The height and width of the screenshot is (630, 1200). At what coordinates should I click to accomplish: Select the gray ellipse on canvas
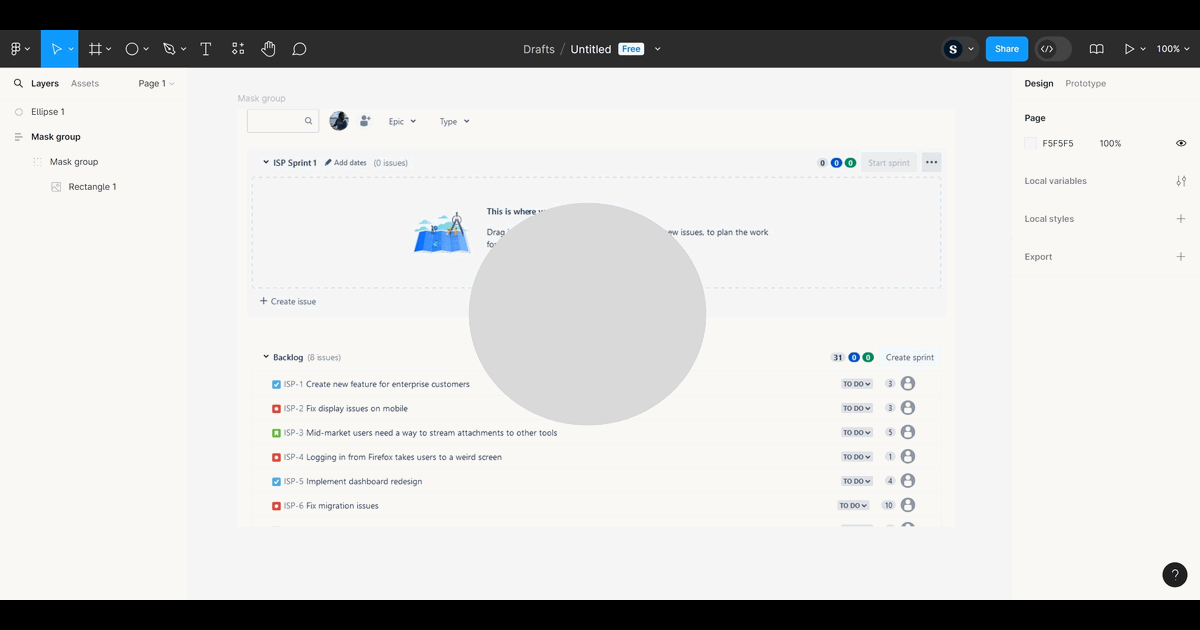[x=587, y=314]
